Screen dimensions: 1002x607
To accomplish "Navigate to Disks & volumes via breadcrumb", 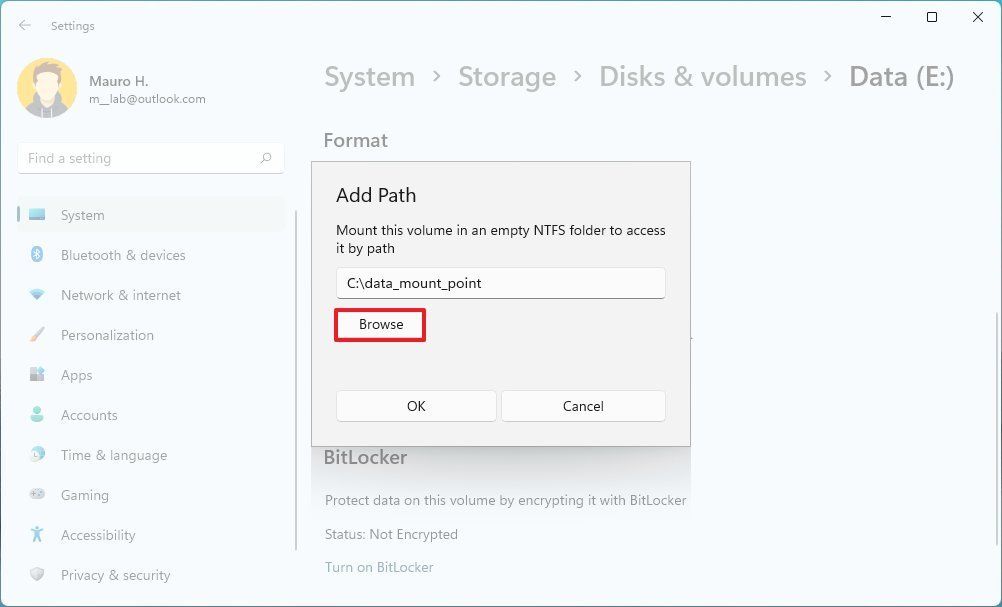I will 702,76.
